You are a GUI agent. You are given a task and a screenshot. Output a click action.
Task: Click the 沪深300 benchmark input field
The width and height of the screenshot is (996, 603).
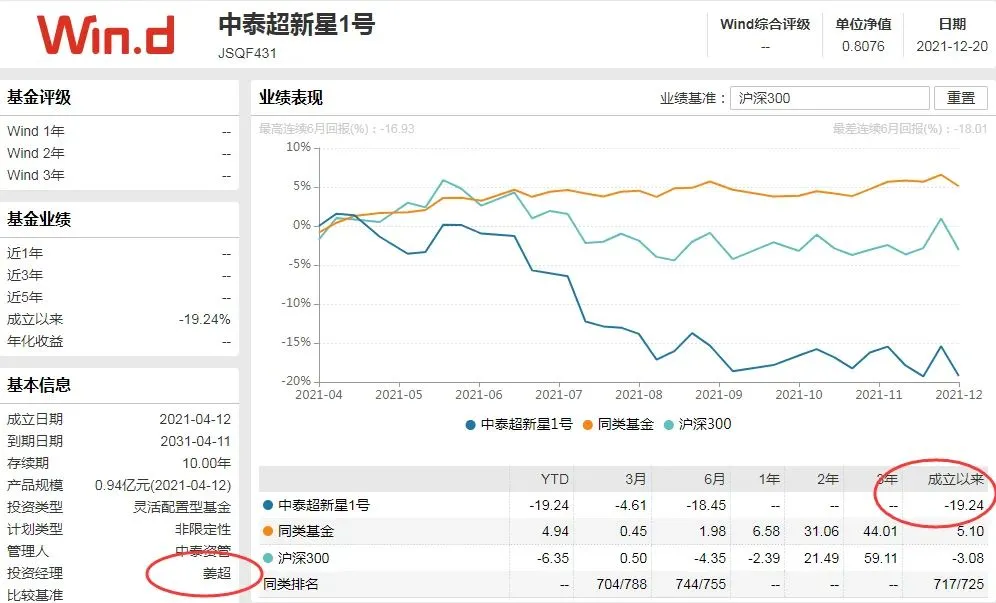tap(830, 98)
